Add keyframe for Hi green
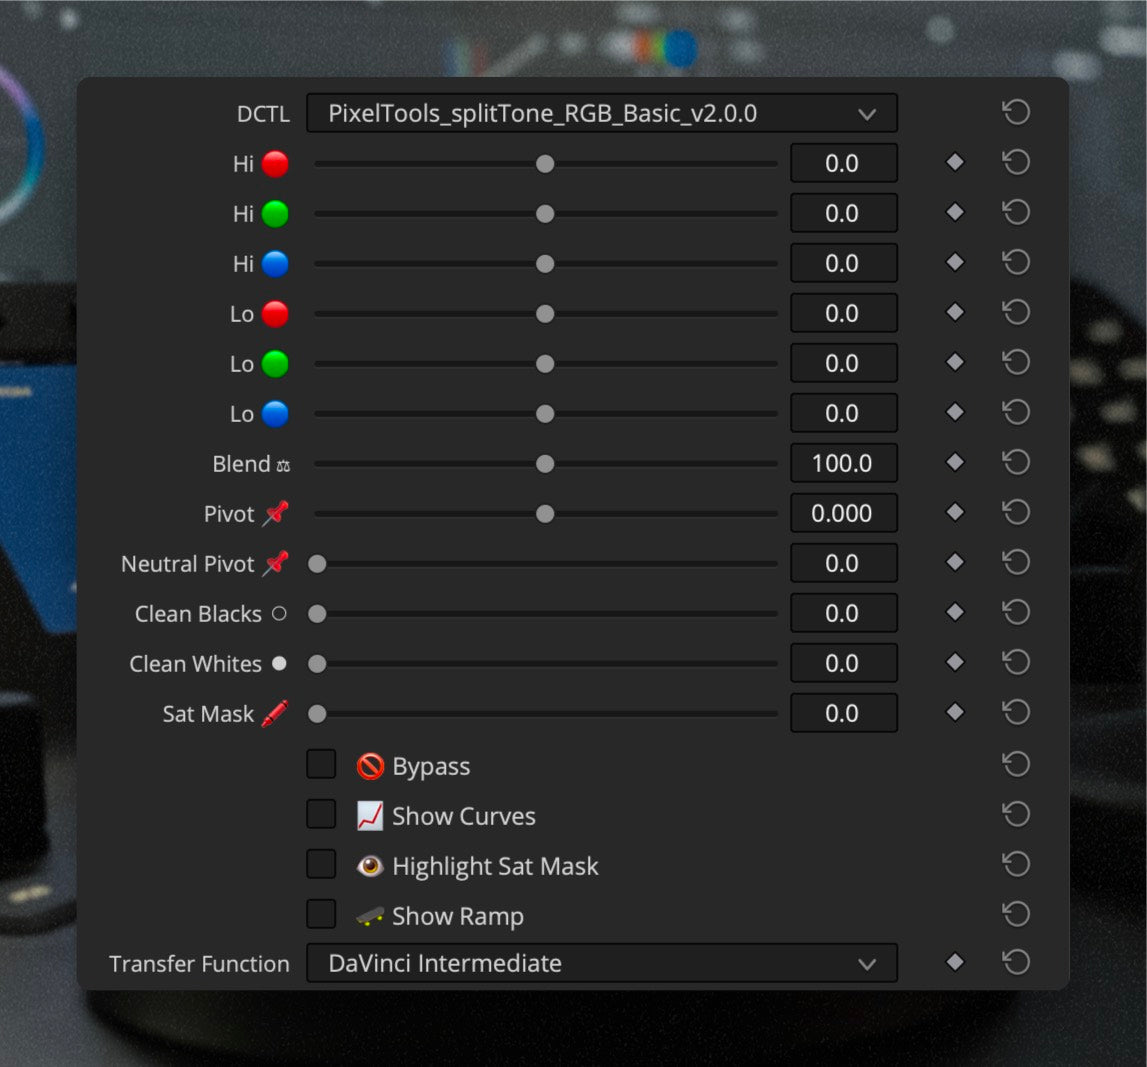Screen dimensions: 1147x1067 (955, 213)
